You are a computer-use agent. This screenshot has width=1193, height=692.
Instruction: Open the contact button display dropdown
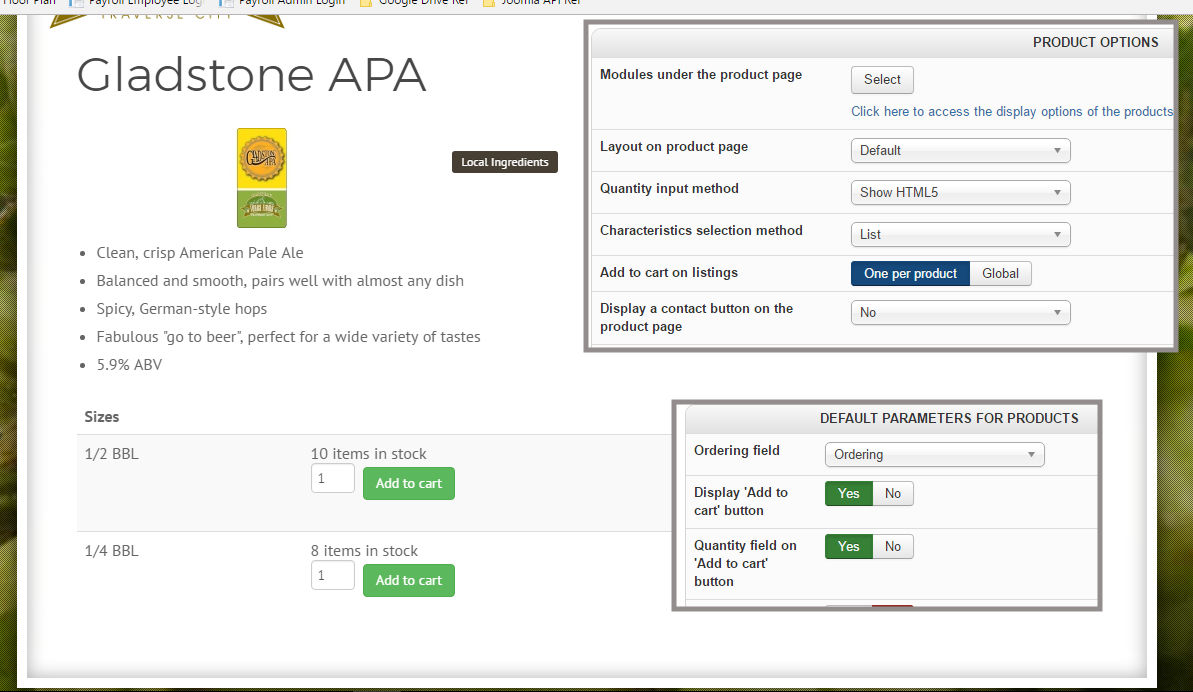pos(960,313)
